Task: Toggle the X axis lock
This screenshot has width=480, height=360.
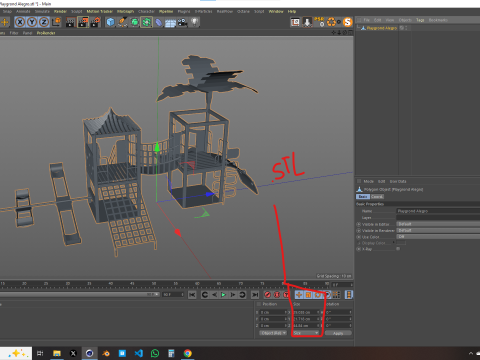Action: tap(20, 22)
